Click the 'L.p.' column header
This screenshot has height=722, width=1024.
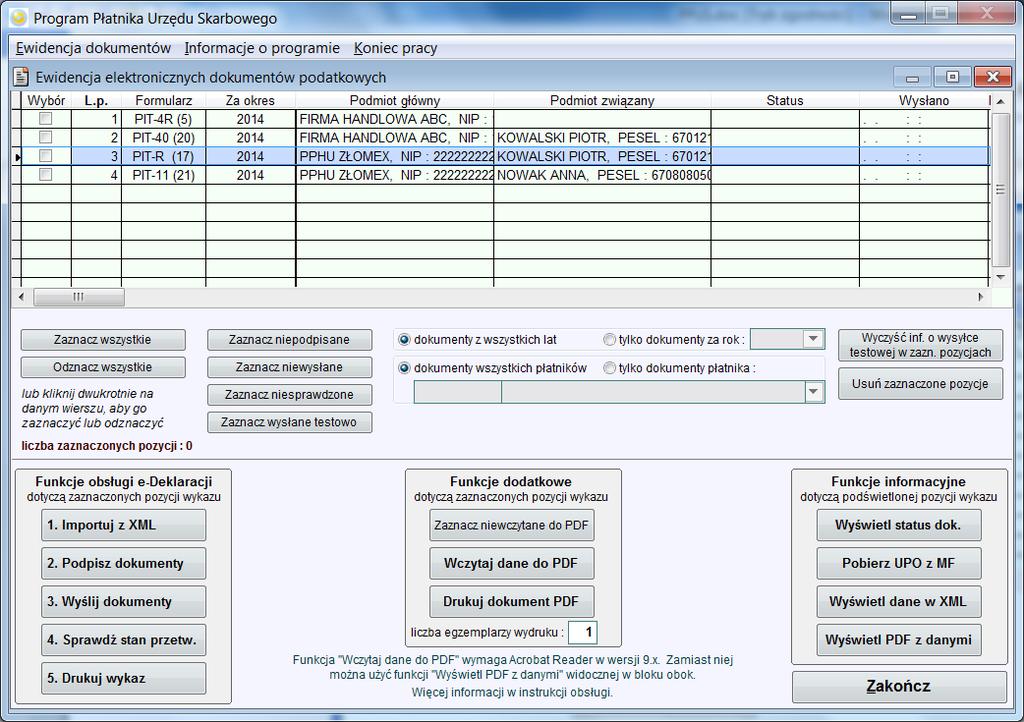click(96, 101)
